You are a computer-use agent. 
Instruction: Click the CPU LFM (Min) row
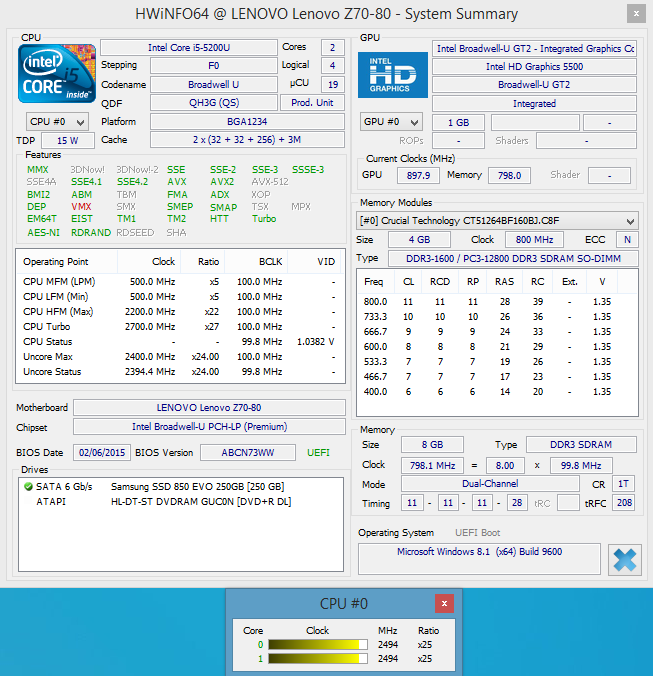pyautogui.click(x=180, y=297)
